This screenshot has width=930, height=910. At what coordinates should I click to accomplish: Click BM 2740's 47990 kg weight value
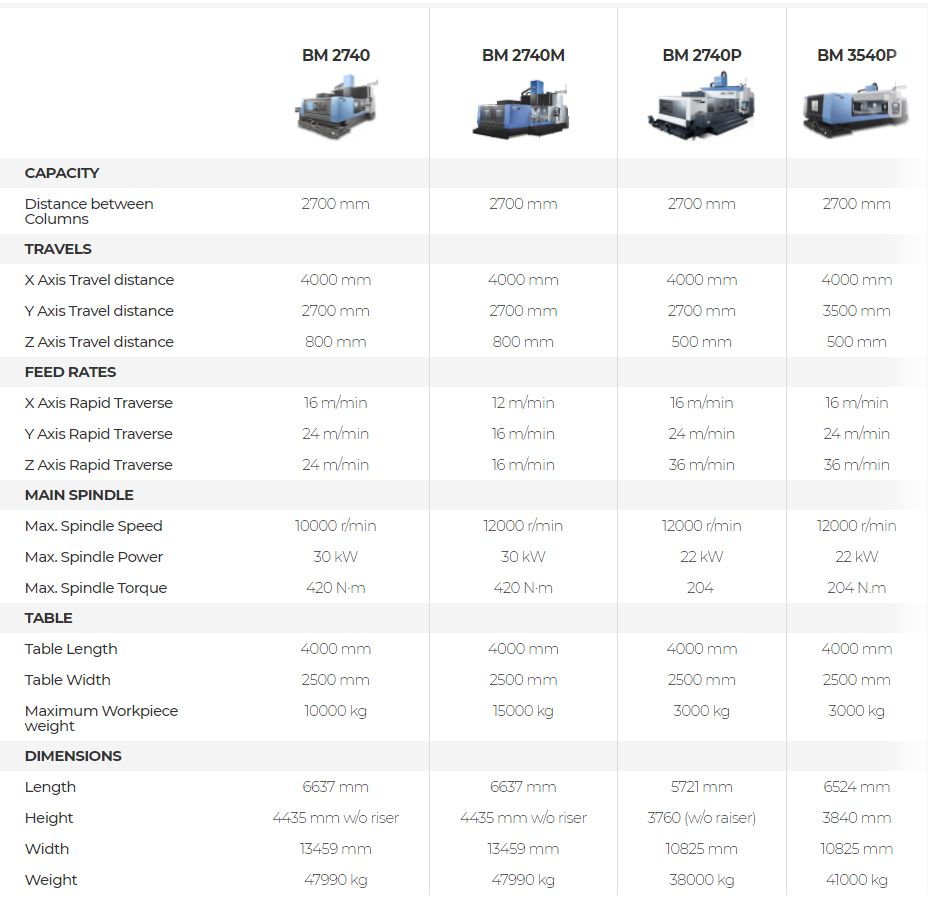[x=336, y=880]
